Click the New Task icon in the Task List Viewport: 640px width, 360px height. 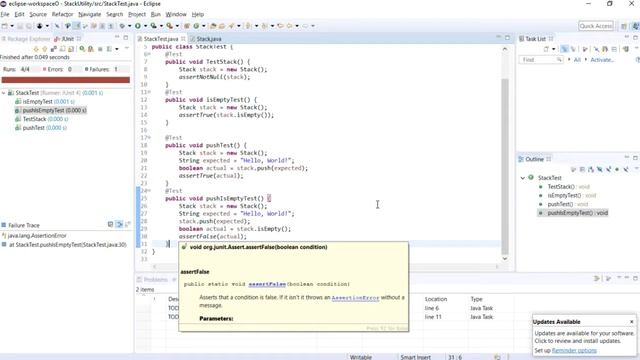546,49
